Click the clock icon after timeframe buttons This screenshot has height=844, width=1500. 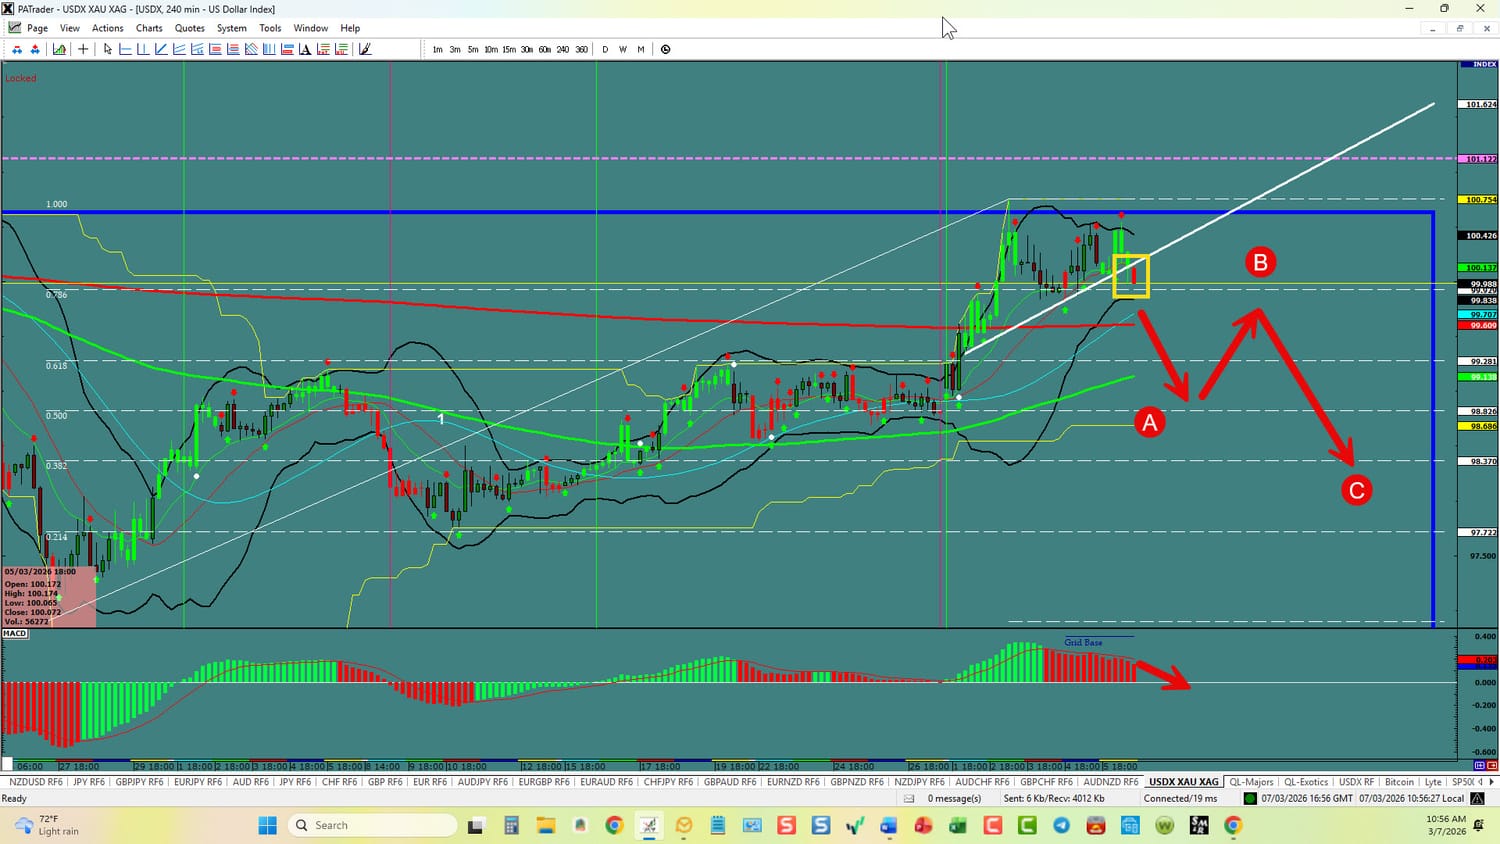[666, 49]
